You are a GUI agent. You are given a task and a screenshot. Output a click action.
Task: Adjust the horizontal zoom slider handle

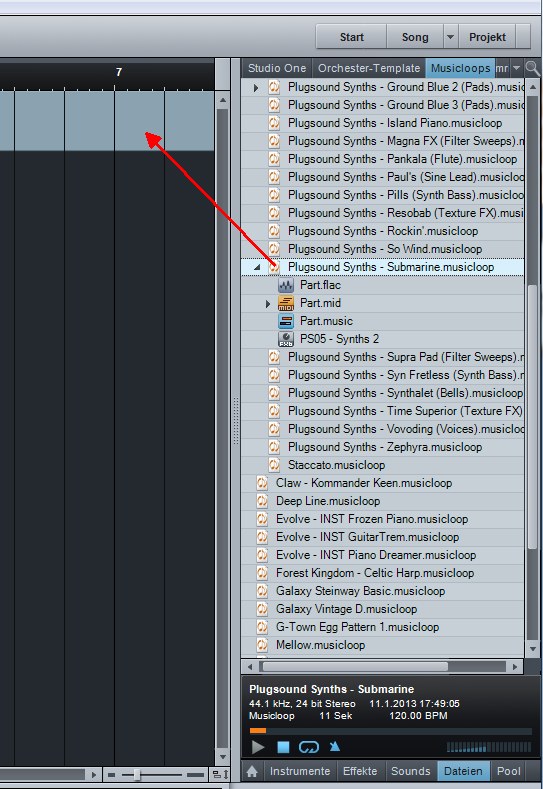tap(136, 775)
